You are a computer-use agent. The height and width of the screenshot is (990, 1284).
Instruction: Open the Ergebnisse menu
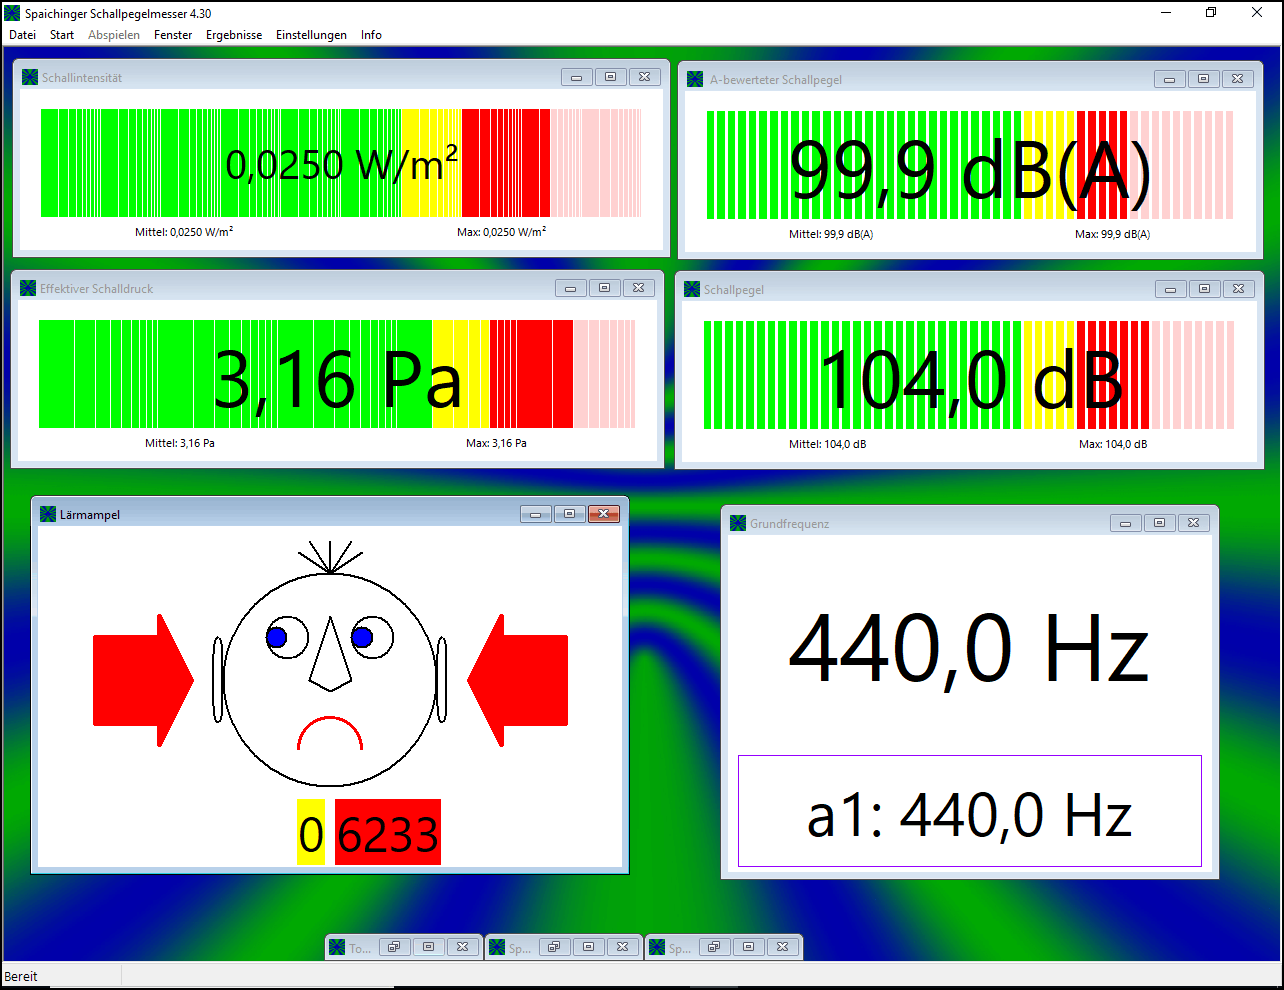pyautogui.click(x=234, y=35)
